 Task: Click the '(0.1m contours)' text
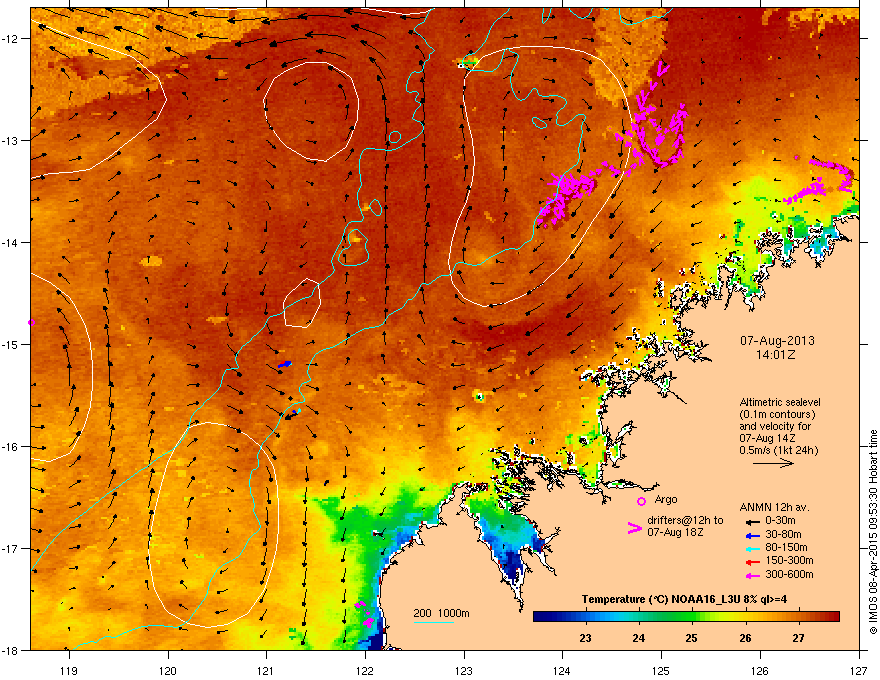click(778, 415)
